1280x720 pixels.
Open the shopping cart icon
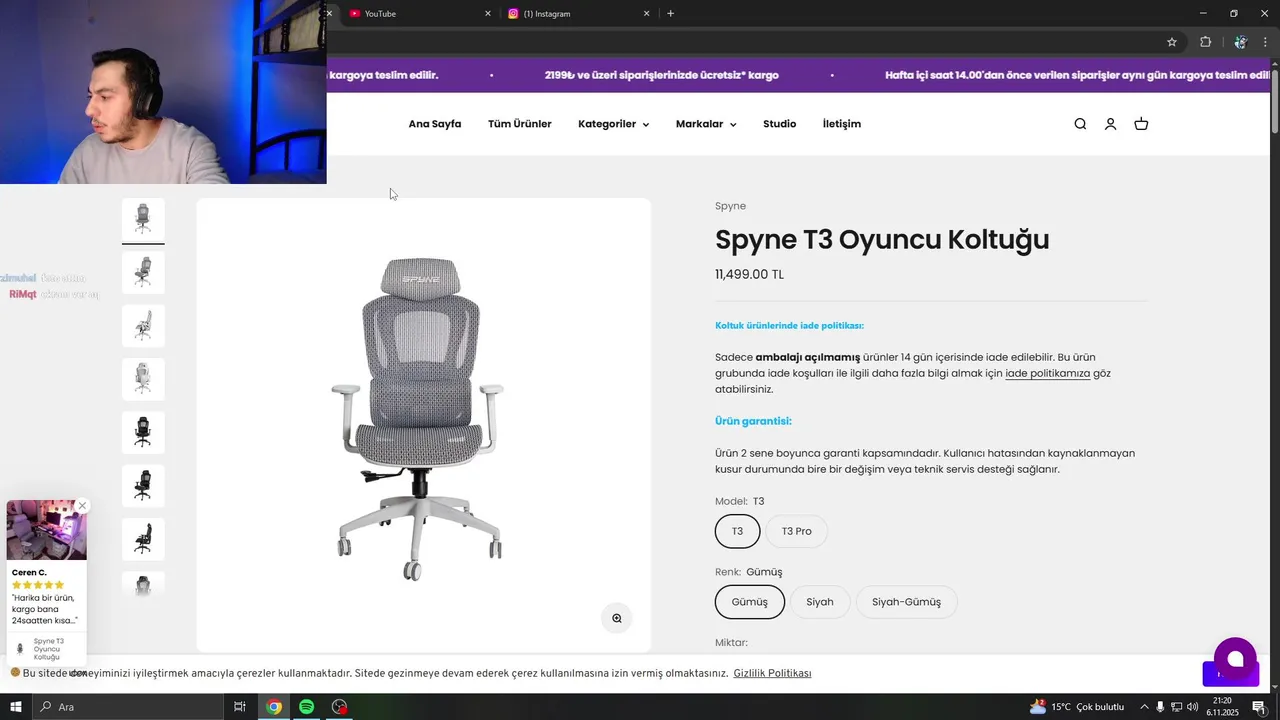[1141, 124]
